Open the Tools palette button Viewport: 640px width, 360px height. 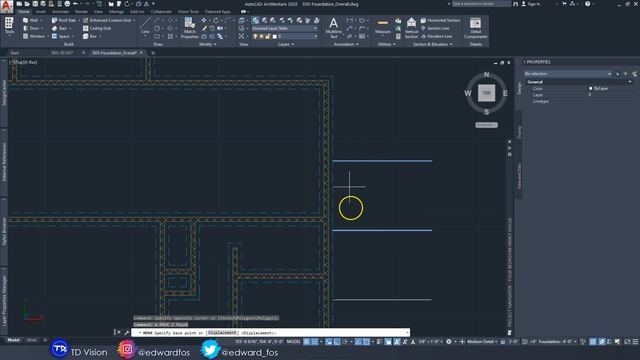pyautogui.click(x=9, y=26)
